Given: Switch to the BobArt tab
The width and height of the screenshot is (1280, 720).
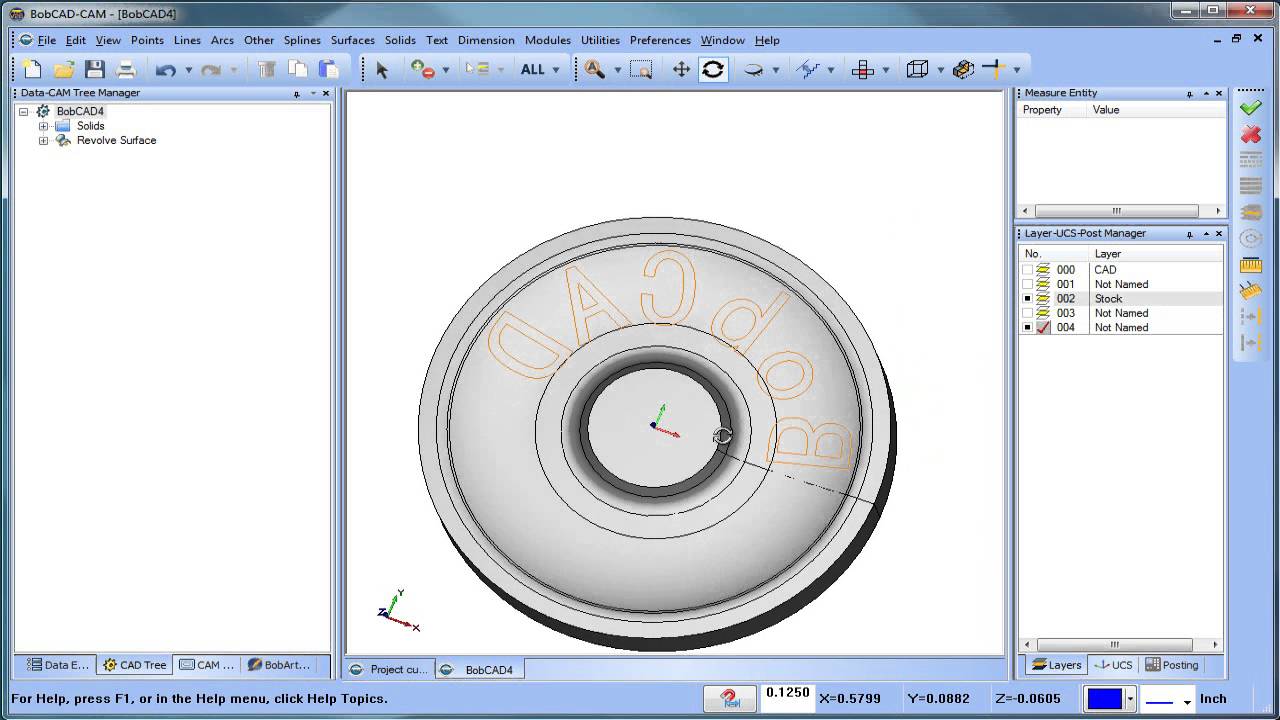Looking at the screenshot, I should click(x=279, y=665).
